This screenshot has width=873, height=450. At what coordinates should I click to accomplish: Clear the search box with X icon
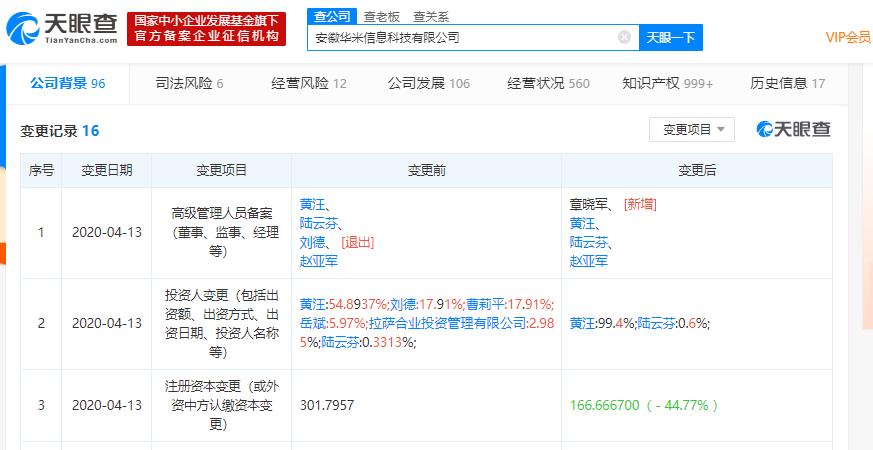[624, 38]
